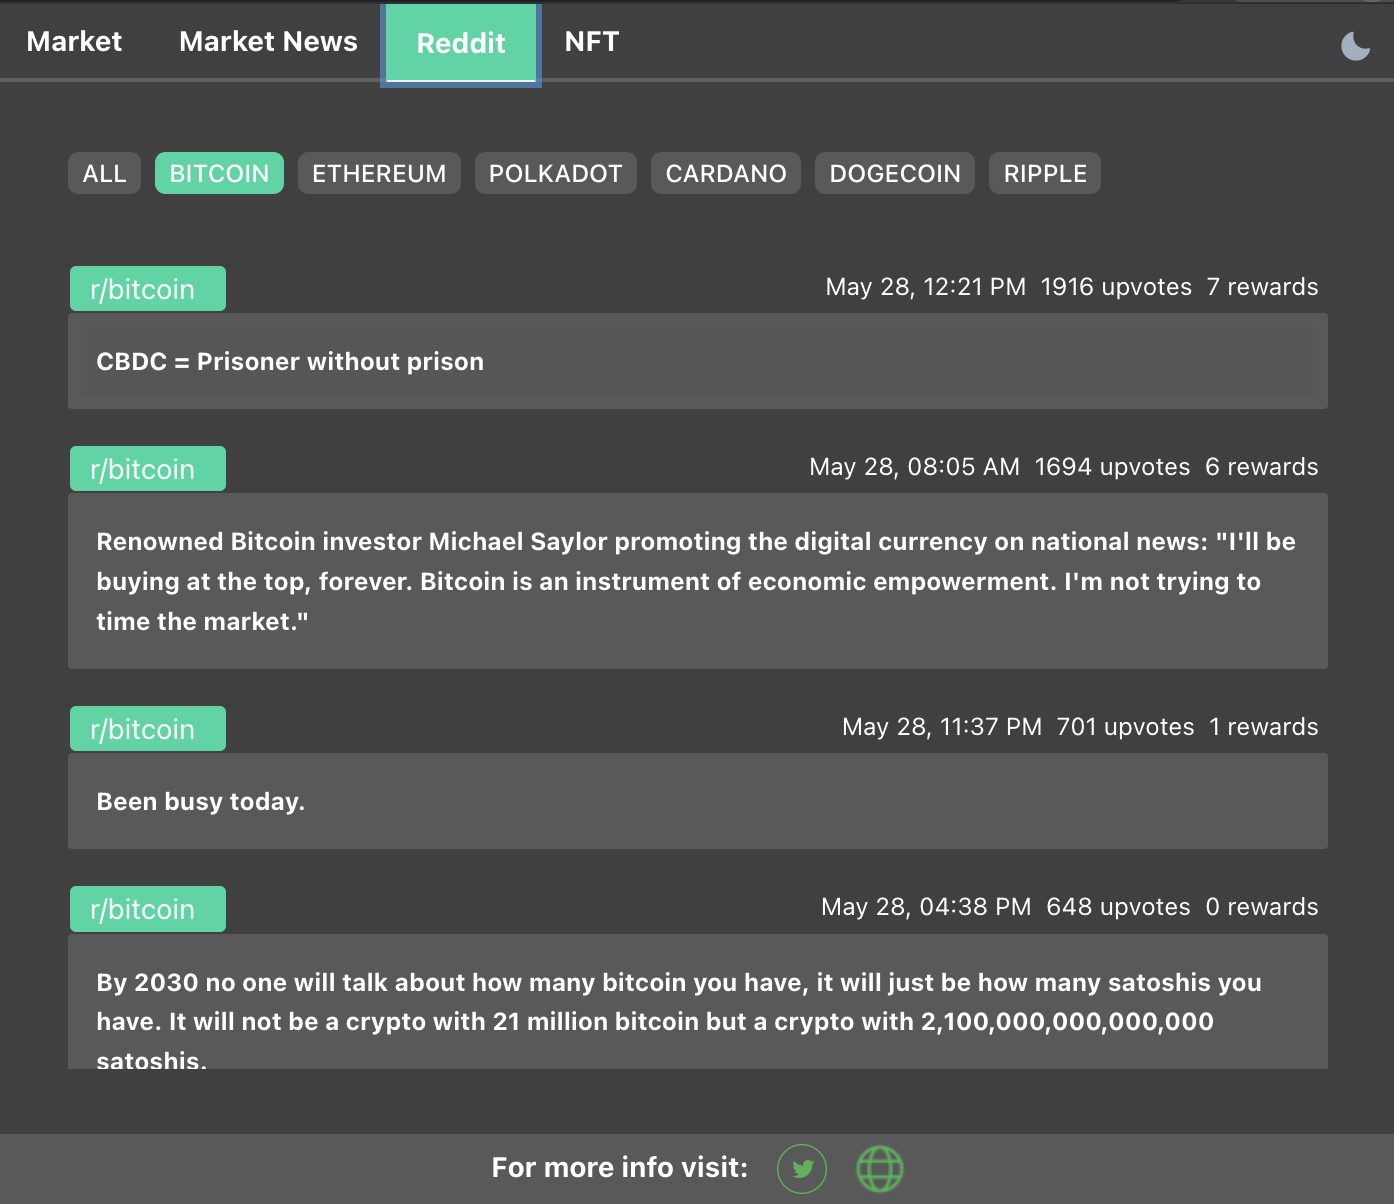Click the 'May 28, 11:37 PM' timestamp
The image size is (1394, 1204).
click(x=942, y=727)
